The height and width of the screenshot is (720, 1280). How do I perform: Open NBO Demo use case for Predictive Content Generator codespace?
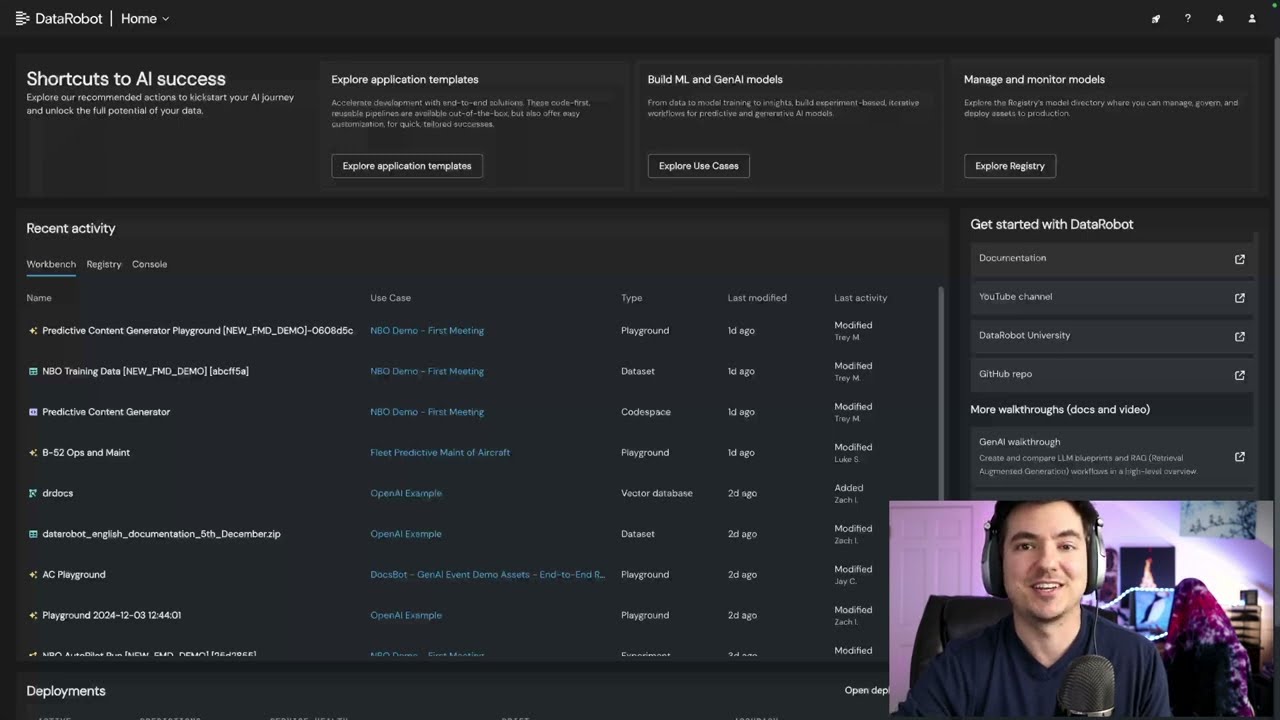[427, 412]
